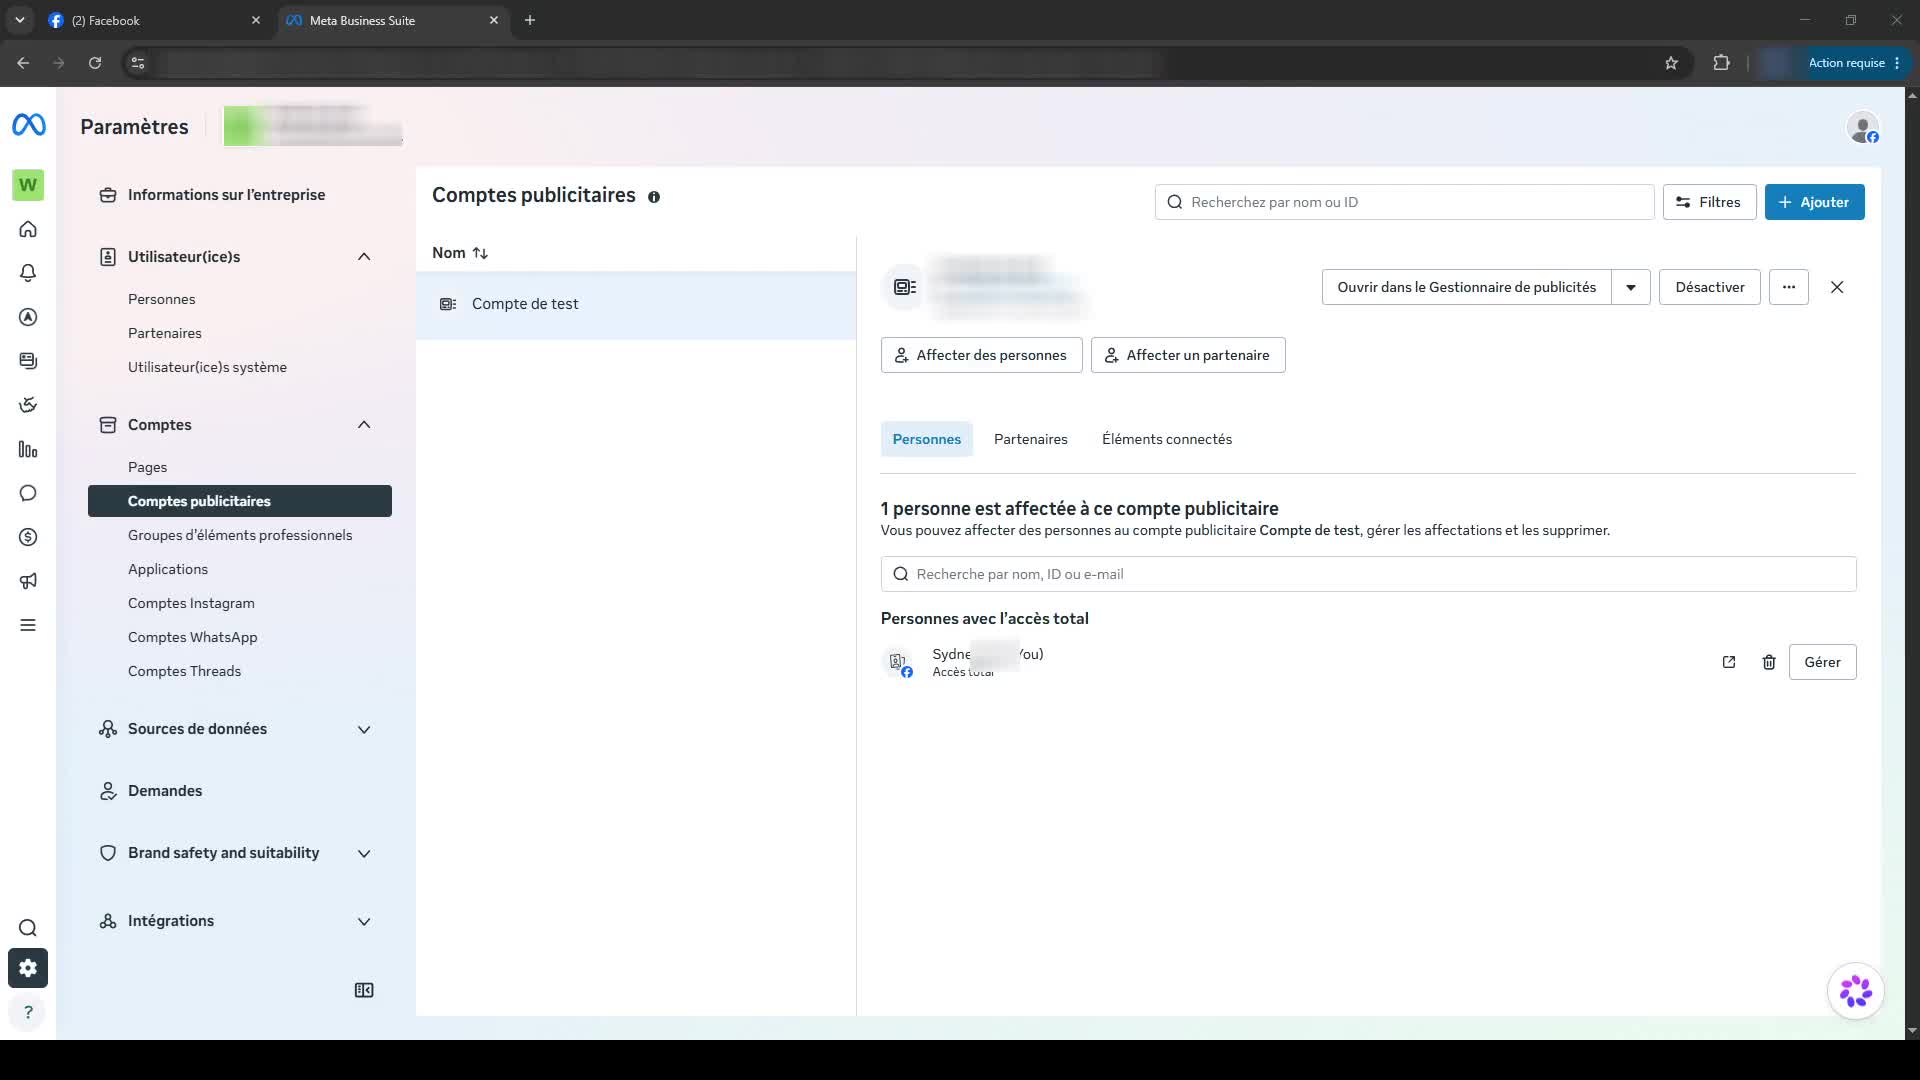Image resolution: width=1920 pixels, height=1080 pixels.
Task: Switch to Éléments connectés tab
Action: point(1166,439)
